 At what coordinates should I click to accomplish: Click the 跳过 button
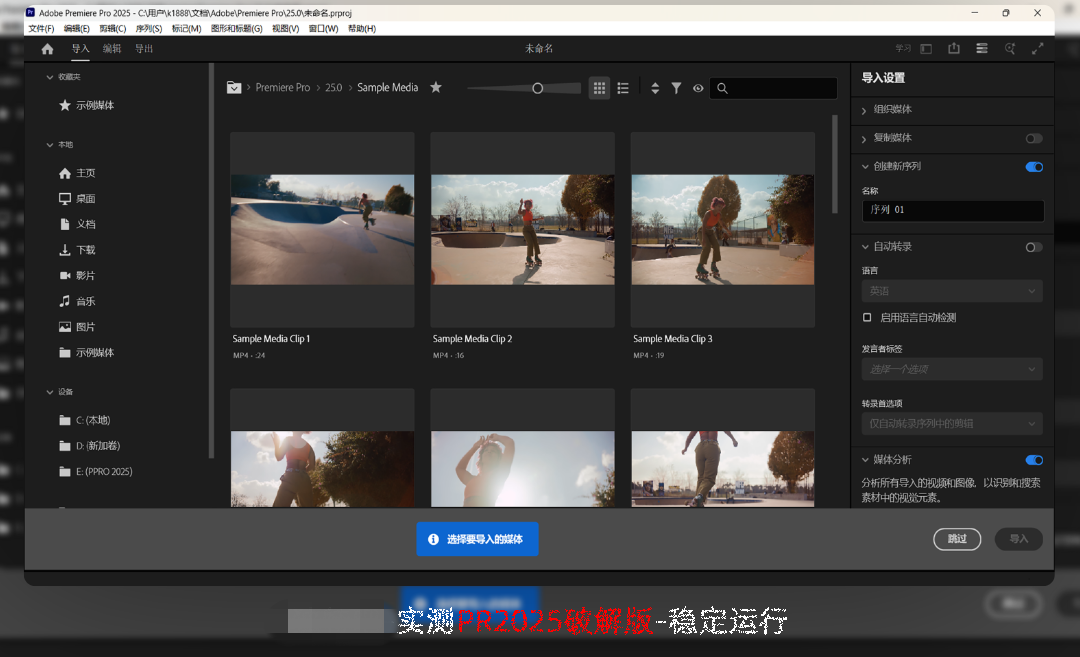coord(957,539)
